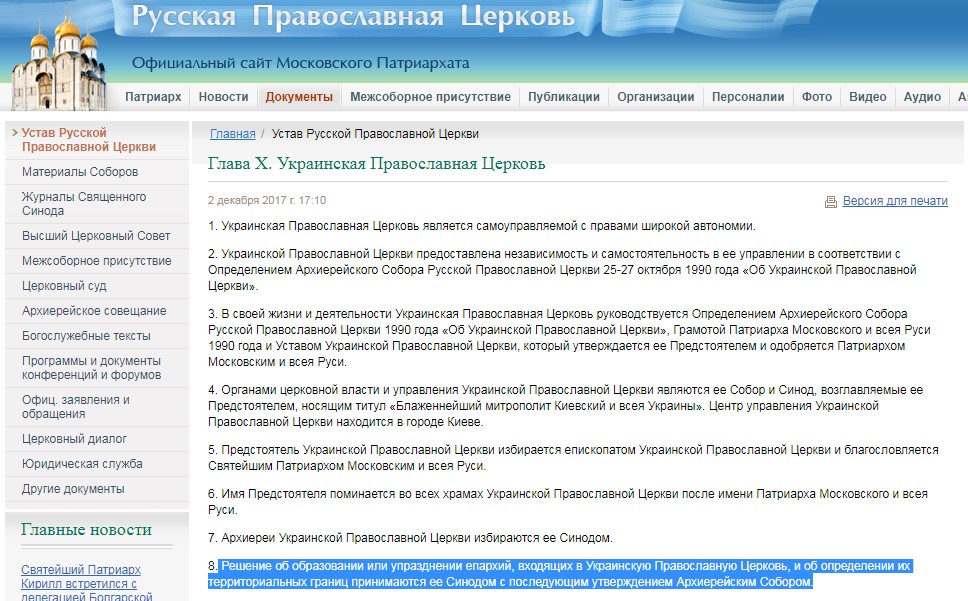Open the Публикации menu item
The width and height of the screenshot is (968, 601).
click(564, 97)
